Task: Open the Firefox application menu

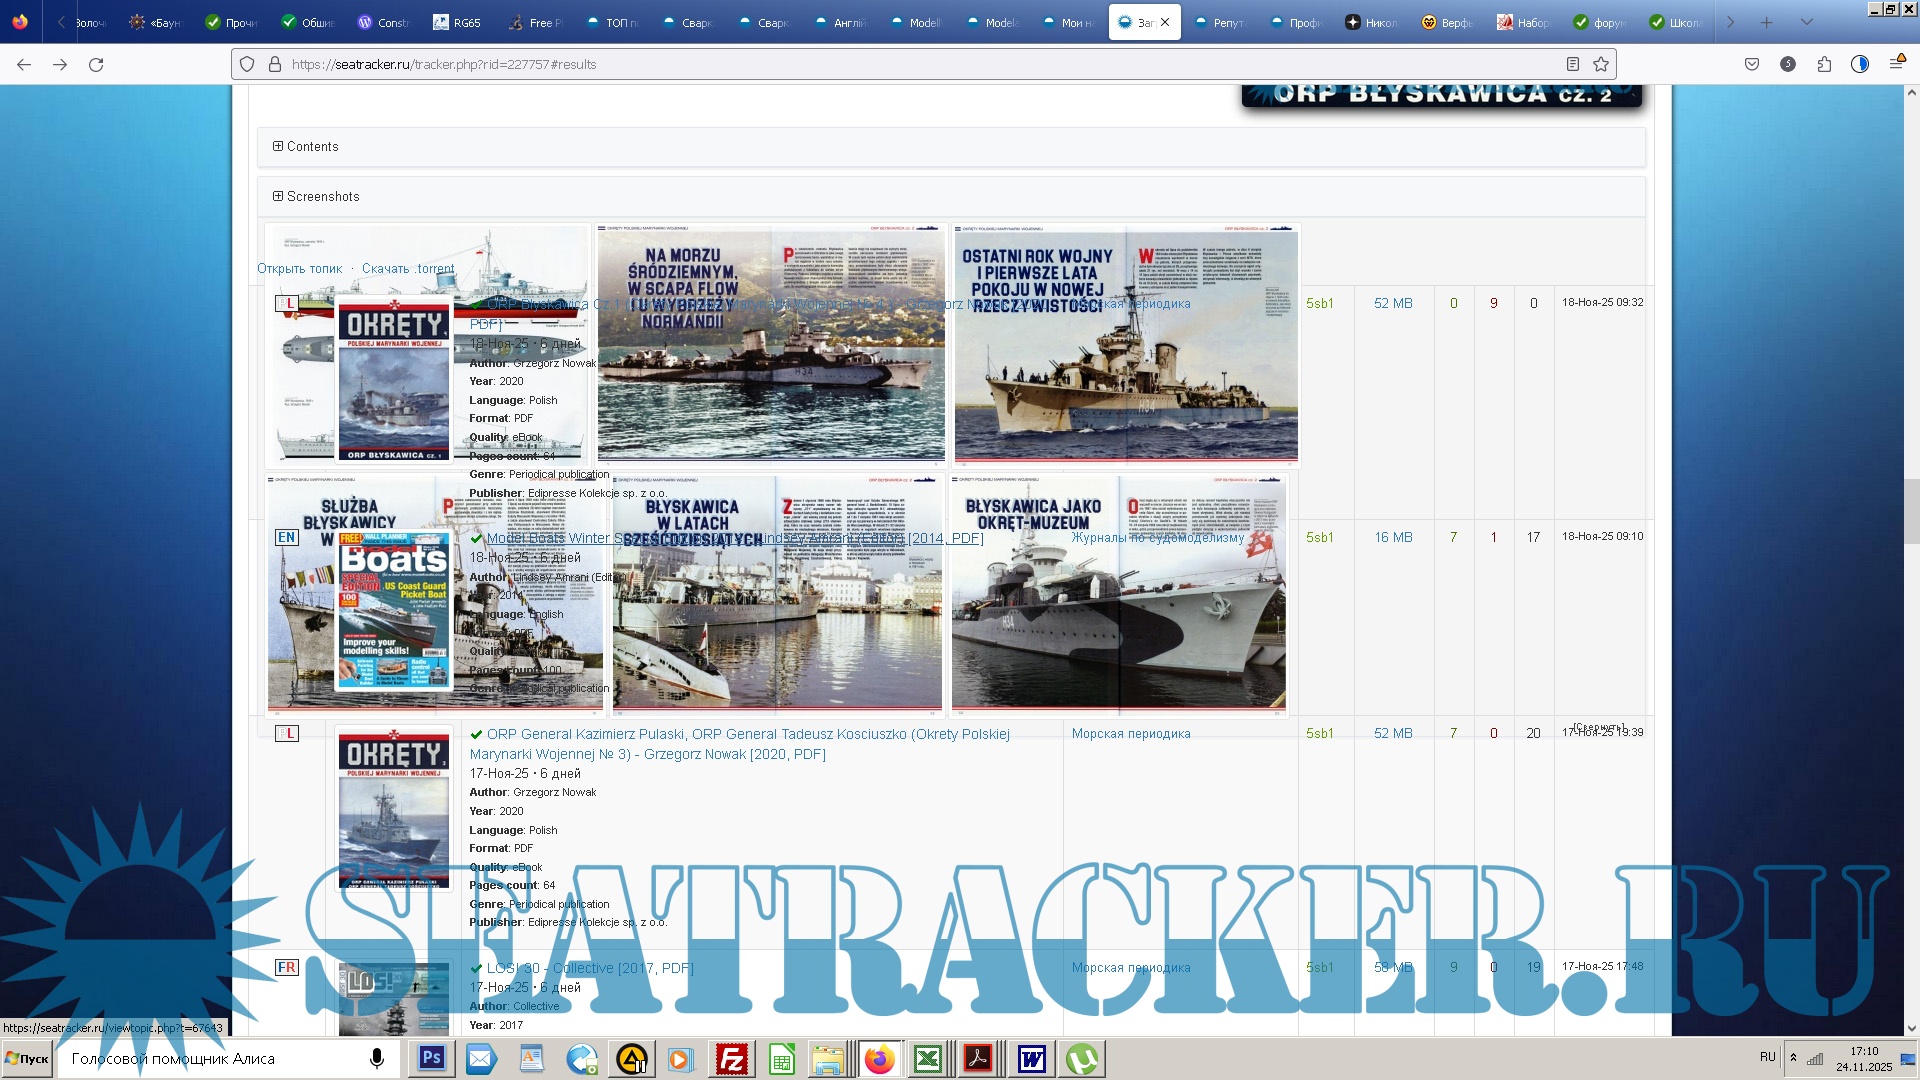Action: pyautogui.click(x=1896, y=64)
